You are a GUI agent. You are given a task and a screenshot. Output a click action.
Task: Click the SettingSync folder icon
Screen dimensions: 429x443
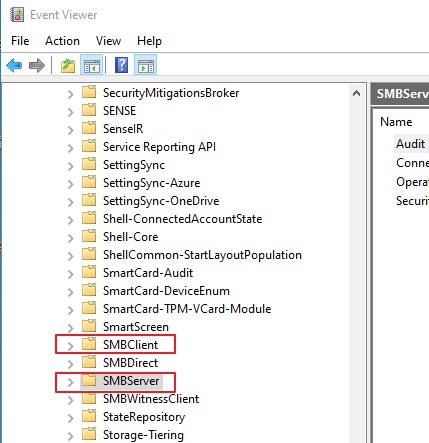(x=89, y=164)
